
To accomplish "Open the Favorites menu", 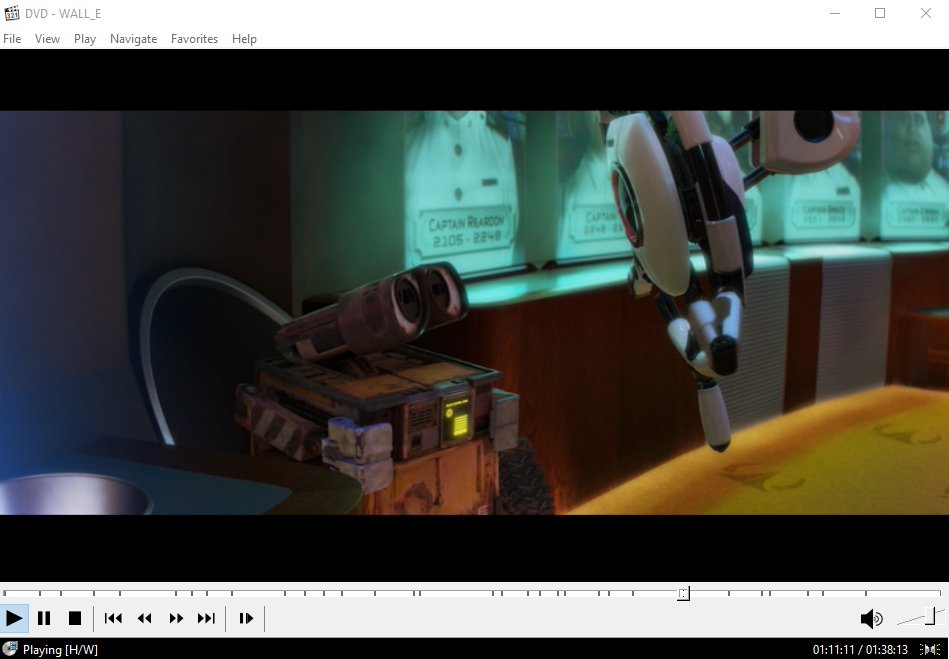I will (194, 39).
